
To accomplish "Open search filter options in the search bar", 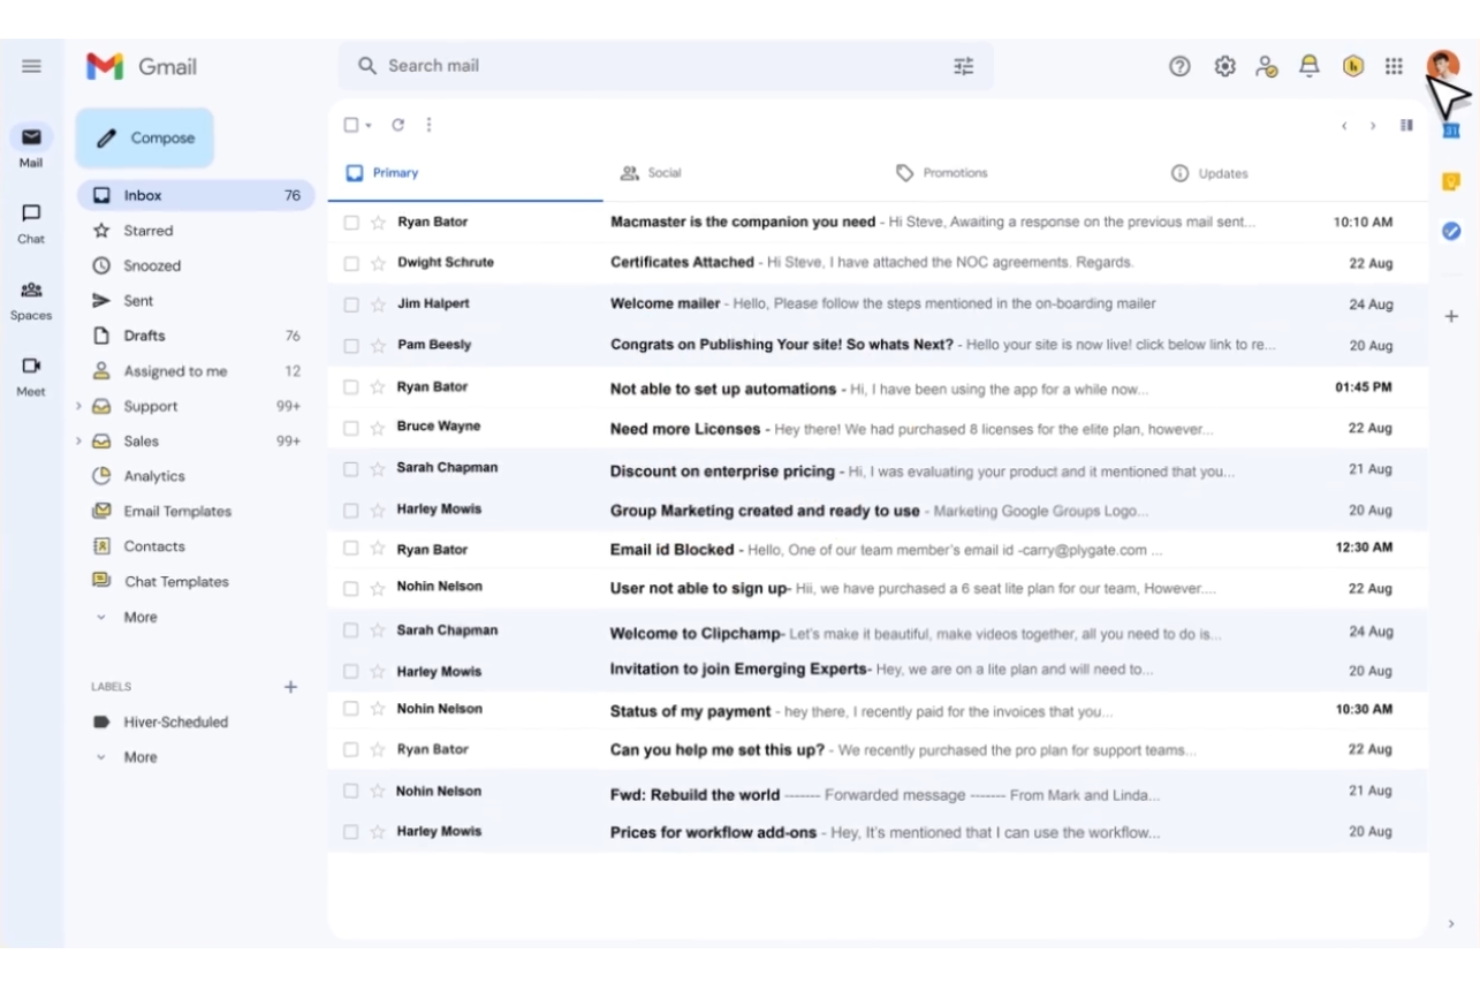I will (962, 66).
